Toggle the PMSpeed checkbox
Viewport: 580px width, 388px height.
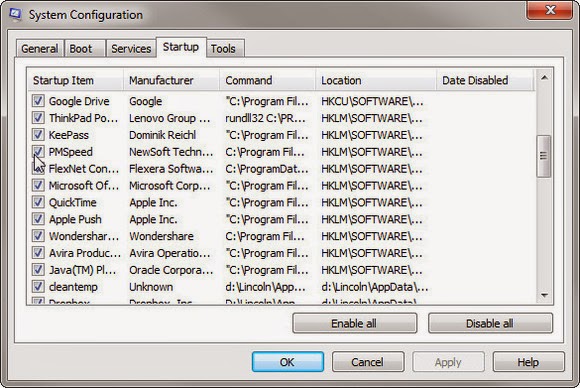click(38, 151)
